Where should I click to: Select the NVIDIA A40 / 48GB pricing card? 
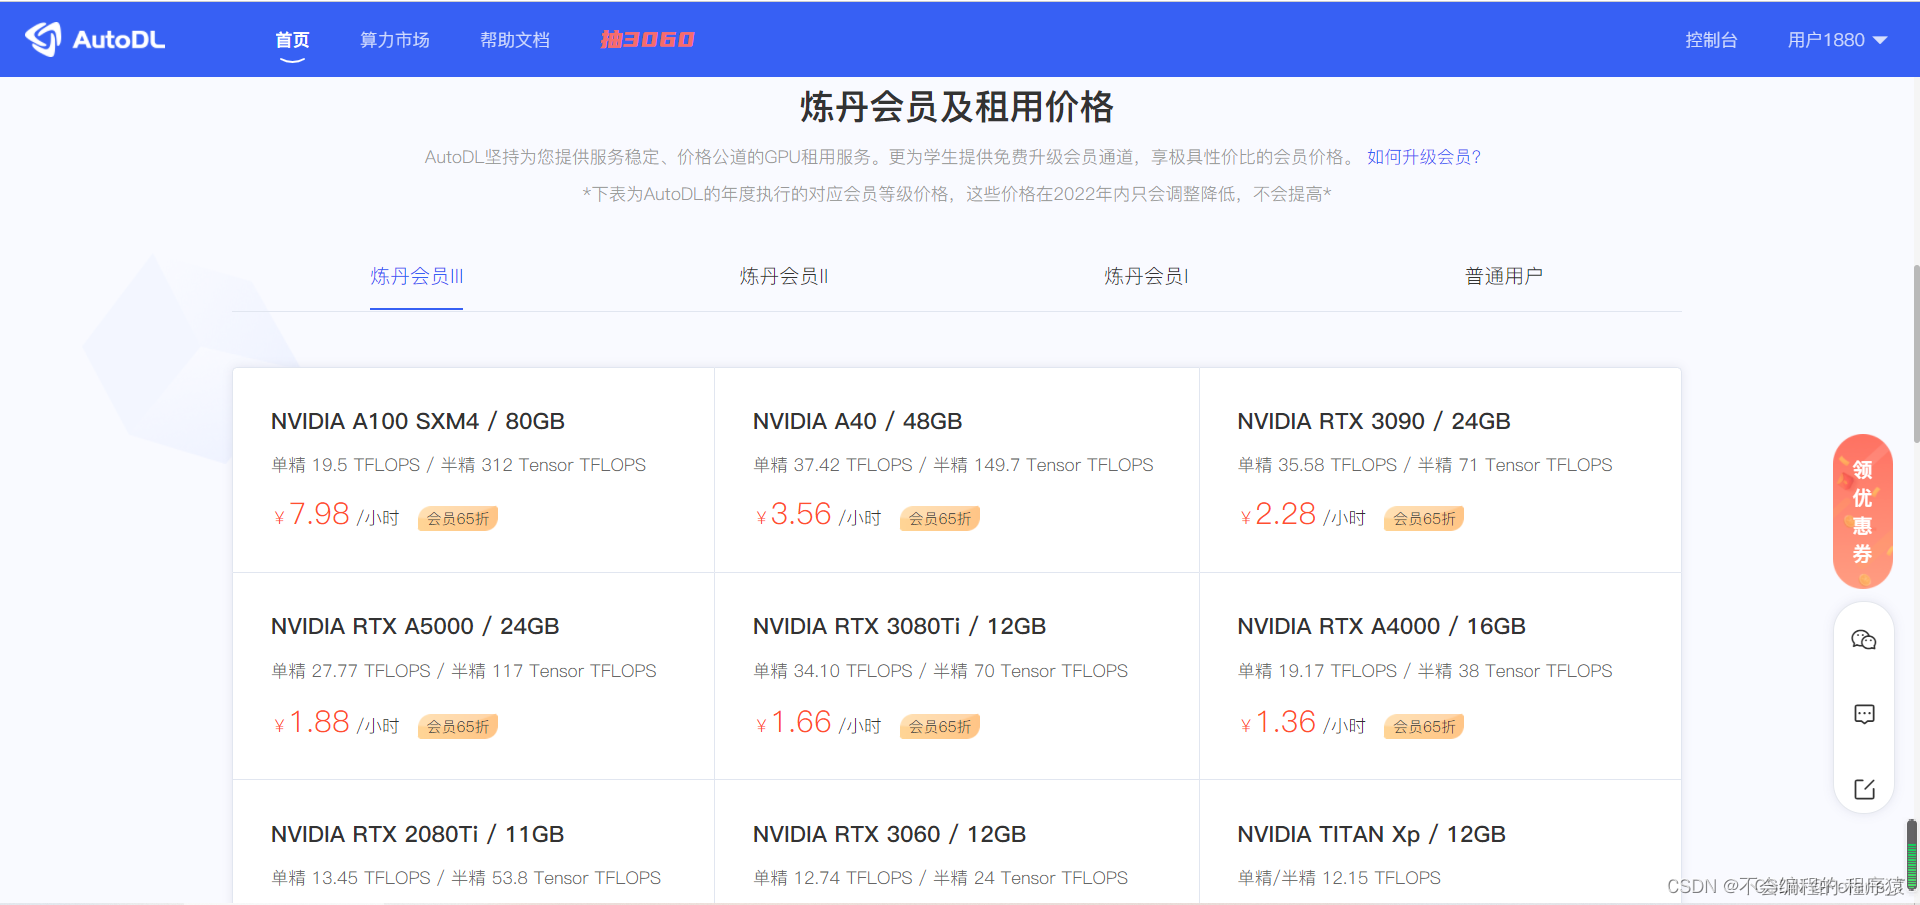(956, 470)
